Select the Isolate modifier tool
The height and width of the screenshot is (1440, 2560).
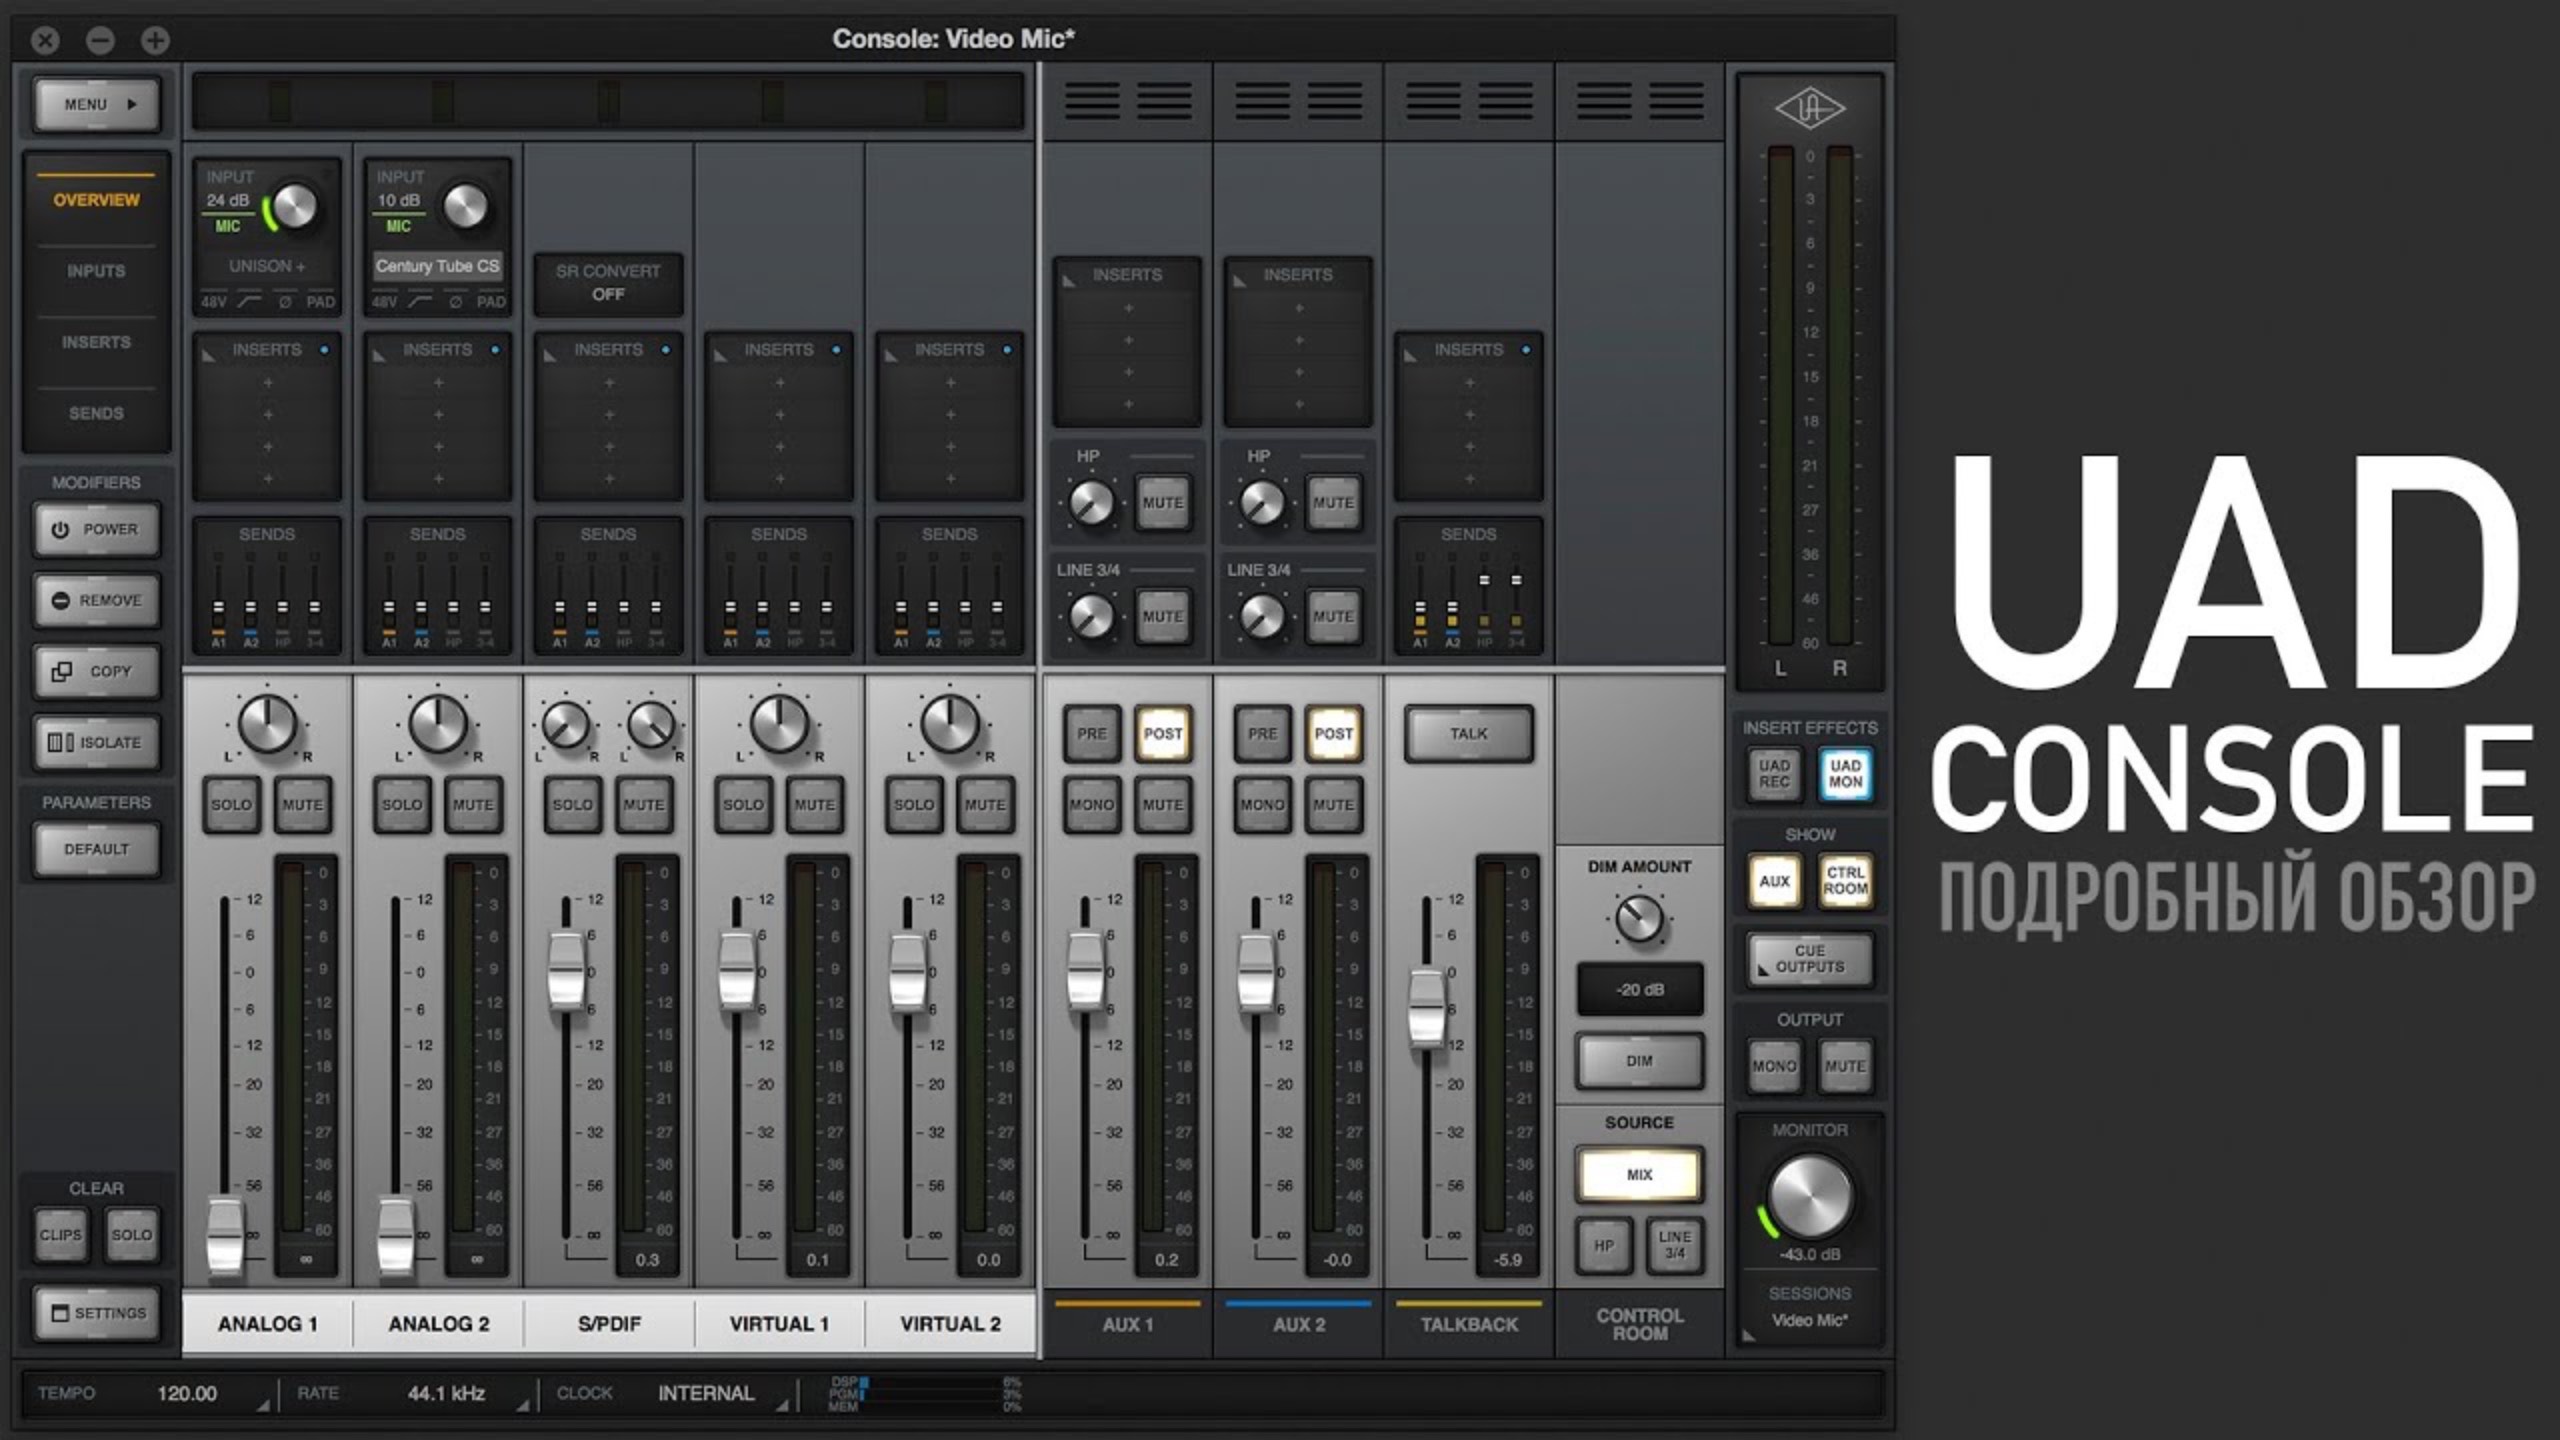point(96,743)
